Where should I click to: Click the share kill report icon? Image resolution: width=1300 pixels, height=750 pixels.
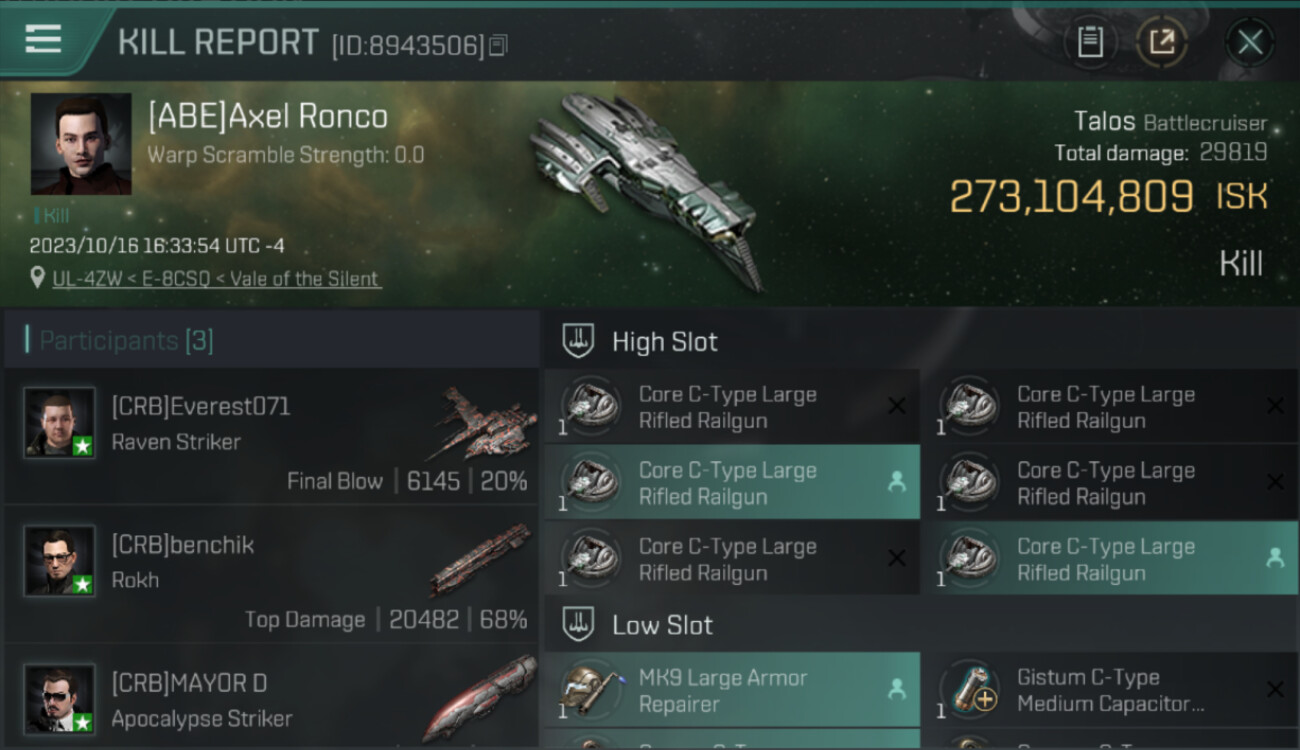tap(1161, 42)
